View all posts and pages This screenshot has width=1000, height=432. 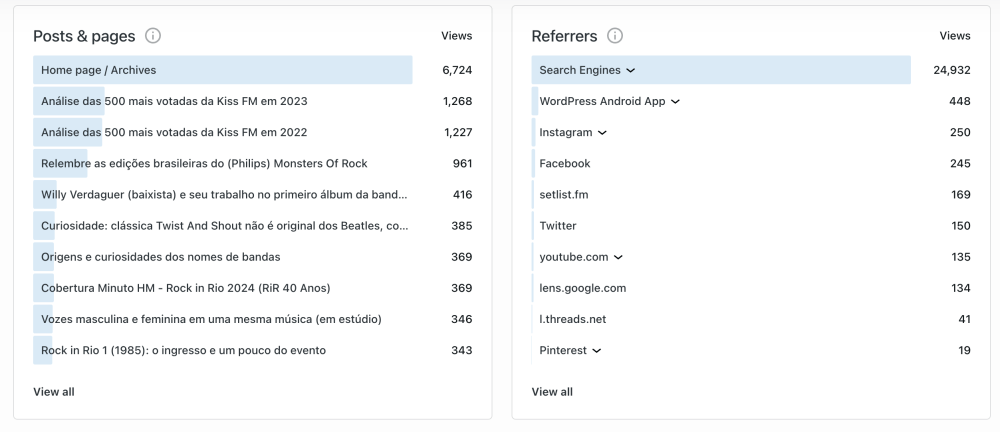coord(54,392)
